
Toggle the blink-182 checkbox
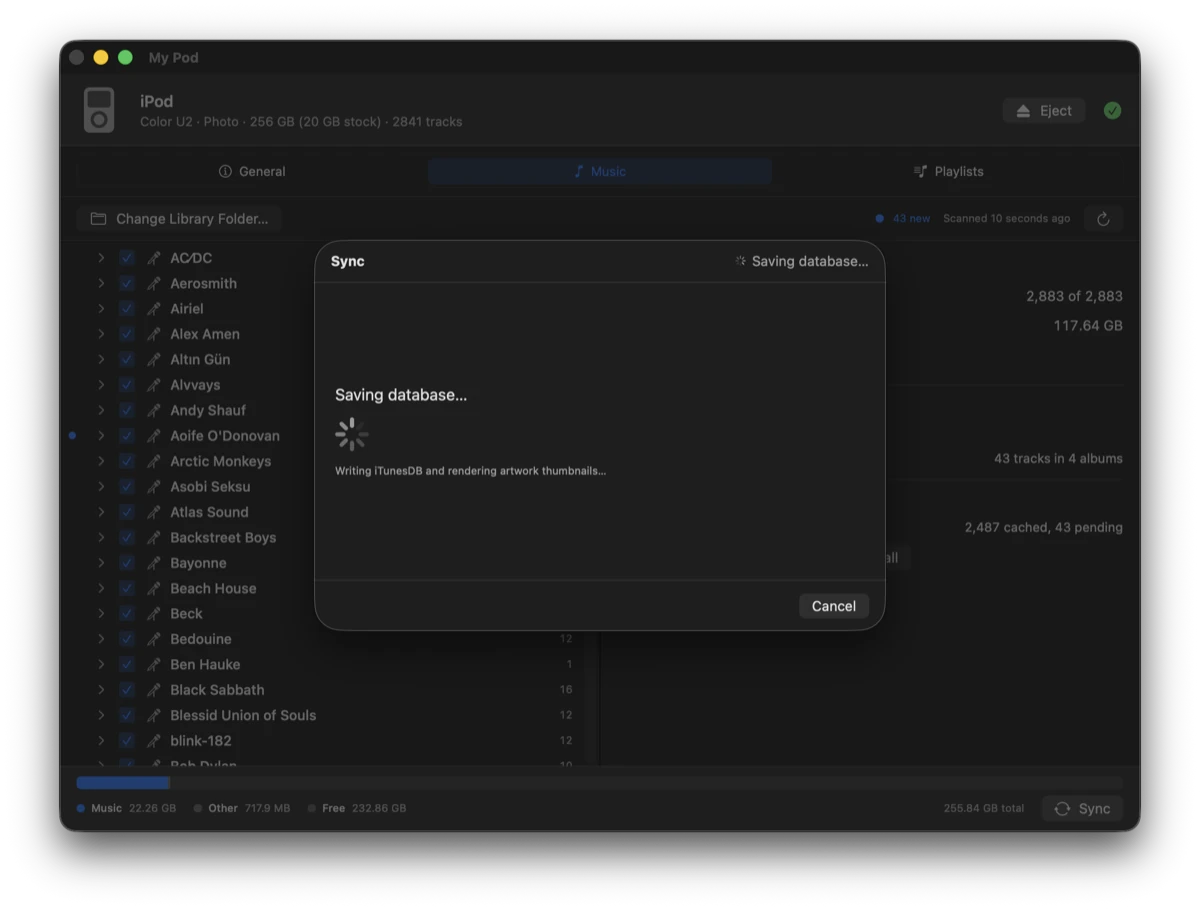tap(127, 741)
